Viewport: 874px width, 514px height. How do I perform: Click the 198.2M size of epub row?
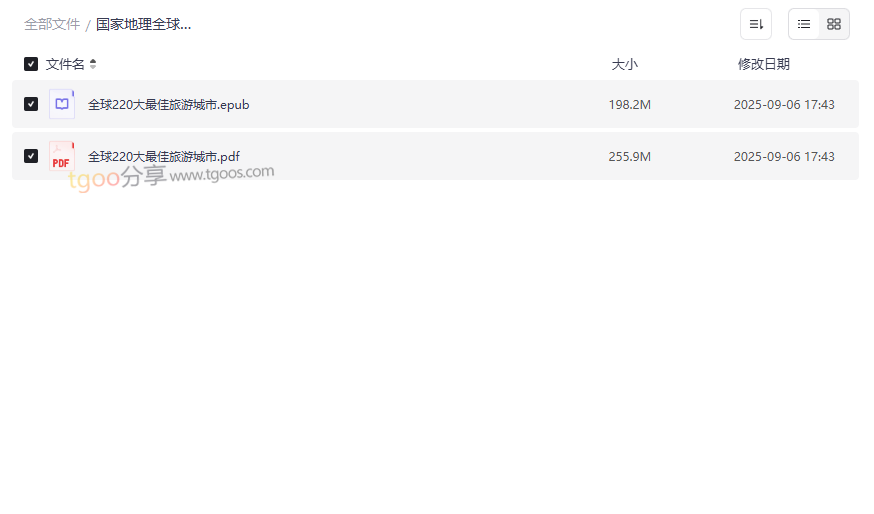pyautogui.click(x=629, y=105)
